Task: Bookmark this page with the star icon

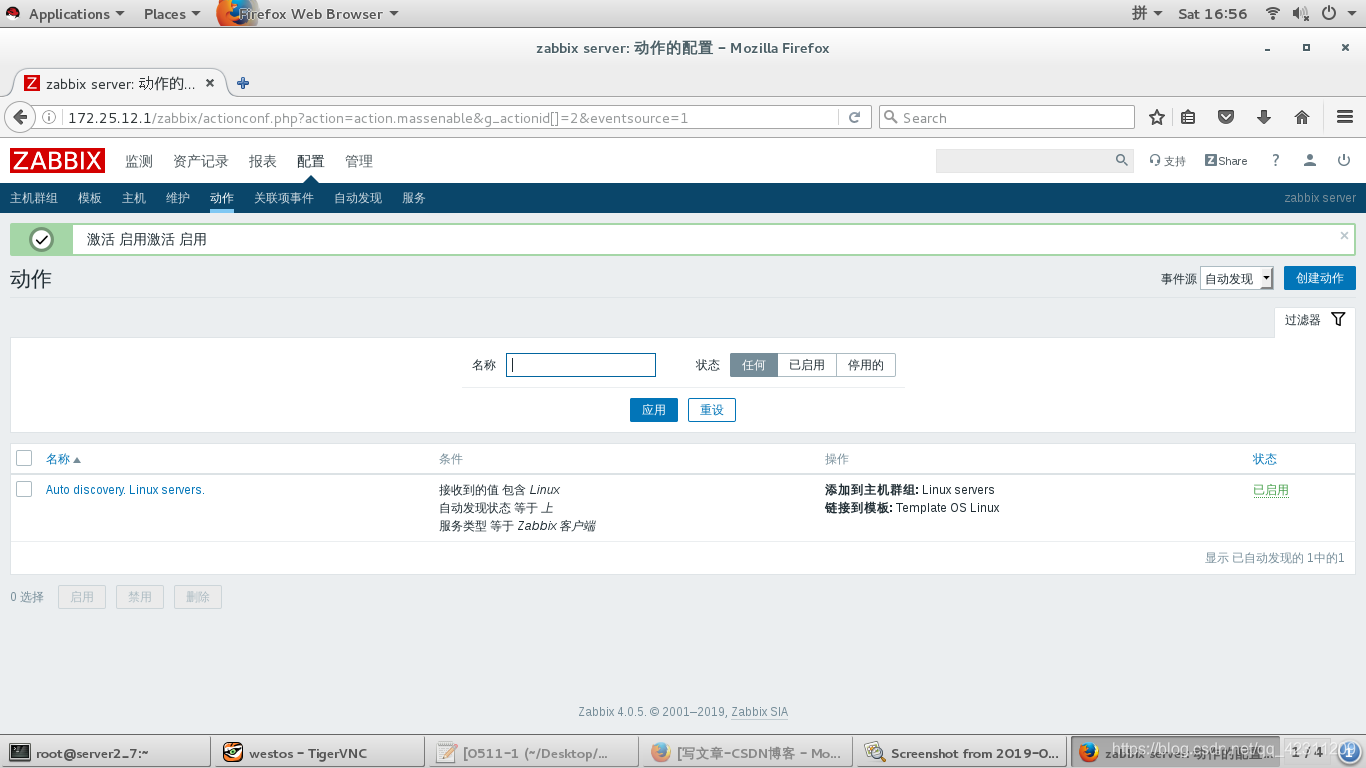Action: pyautogui.click(x=1157, y=117)
